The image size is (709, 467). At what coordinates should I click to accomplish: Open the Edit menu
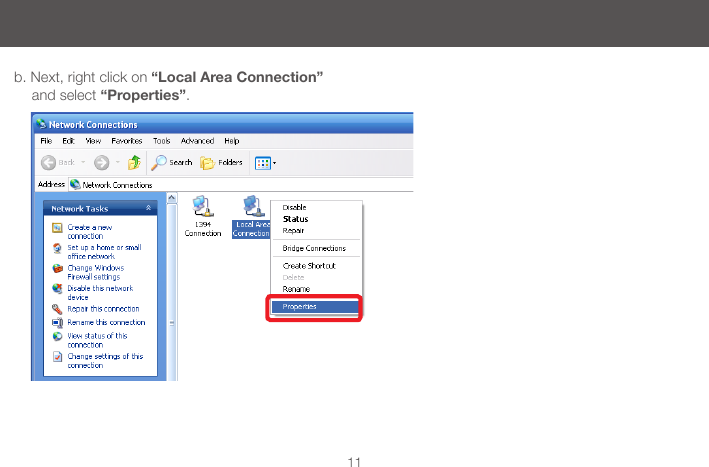click(x=68, y=141)
